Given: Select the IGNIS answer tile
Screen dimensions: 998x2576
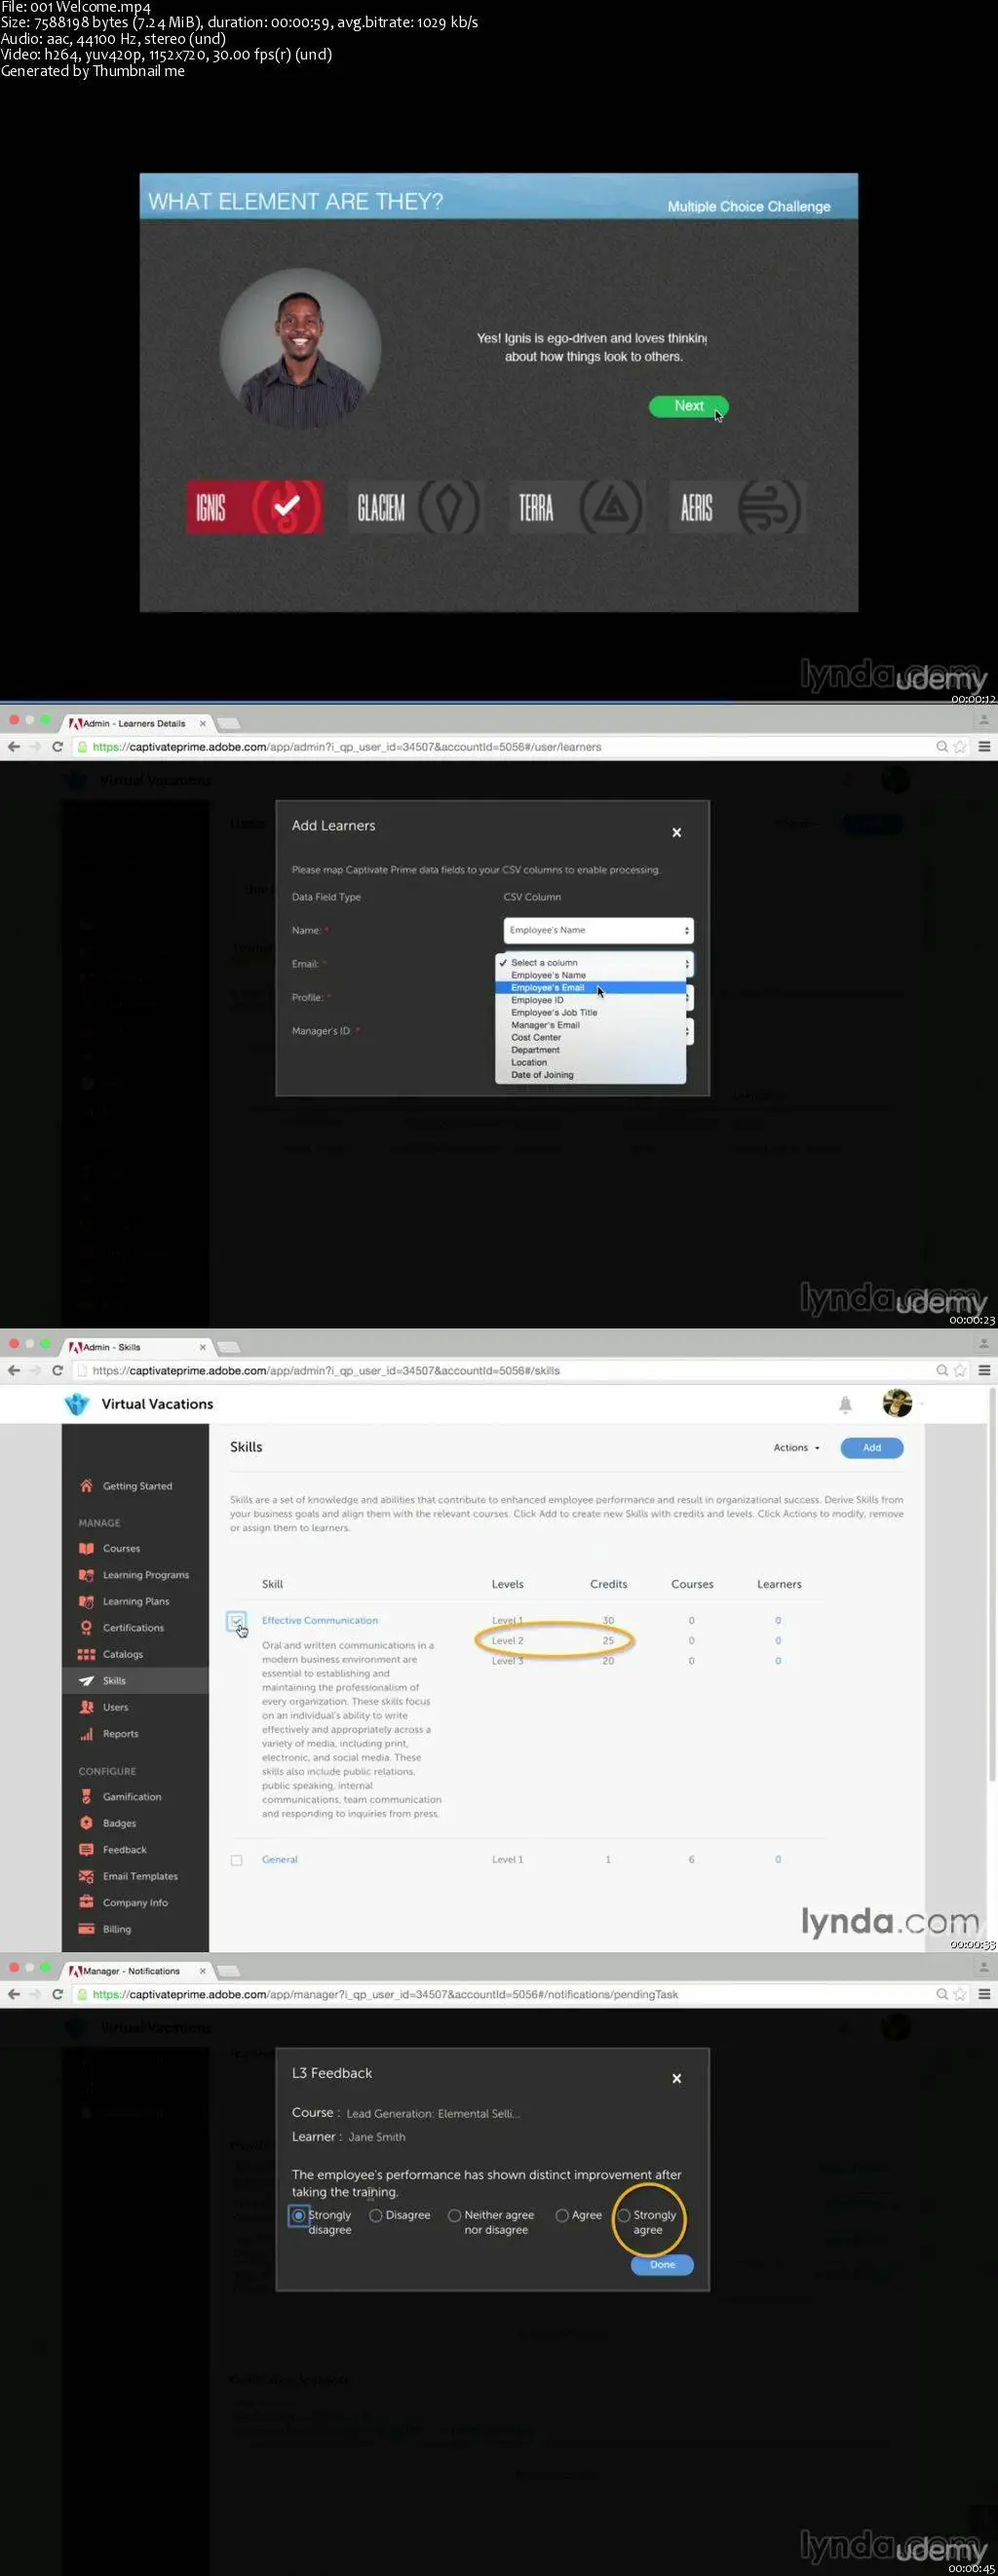Looking at the screenshot, I should pyautogui.click(x=255, y=507).
